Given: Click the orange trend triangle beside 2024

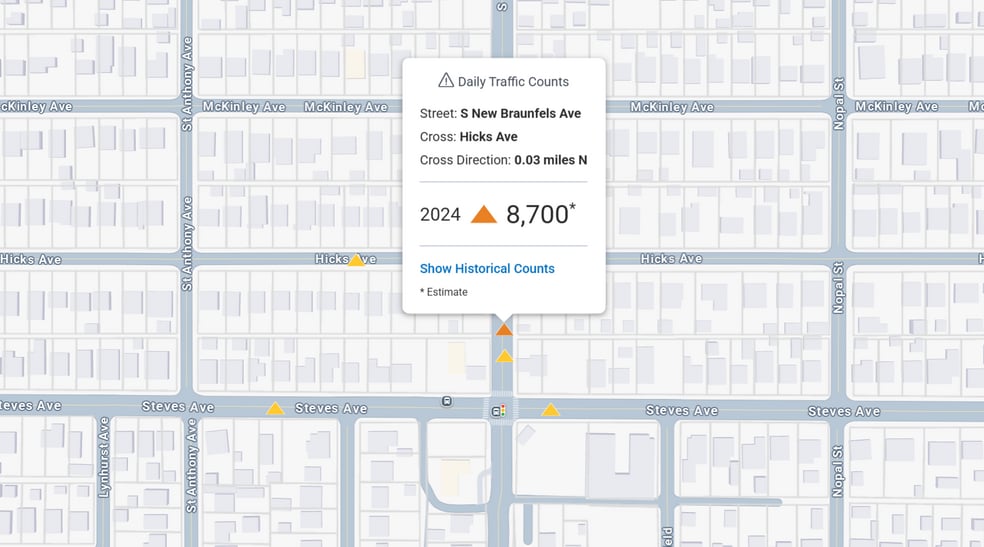Looking at the screenshot, I should [483, 214].
